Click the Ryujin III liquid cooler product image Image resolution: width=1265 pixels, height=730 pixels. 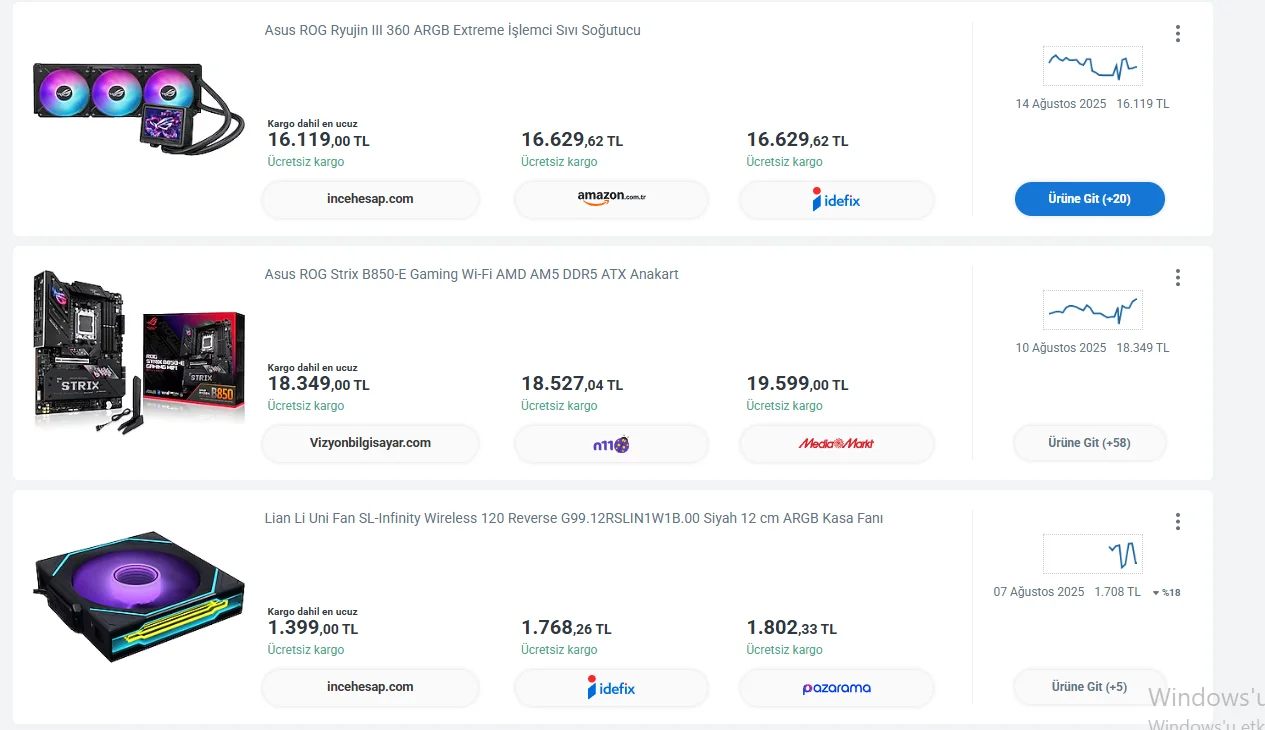click(138, 107)
